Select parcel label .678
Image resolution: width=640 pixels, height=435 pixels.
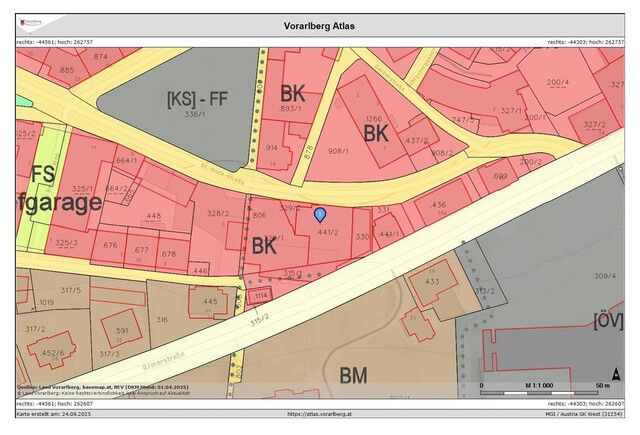168,254
